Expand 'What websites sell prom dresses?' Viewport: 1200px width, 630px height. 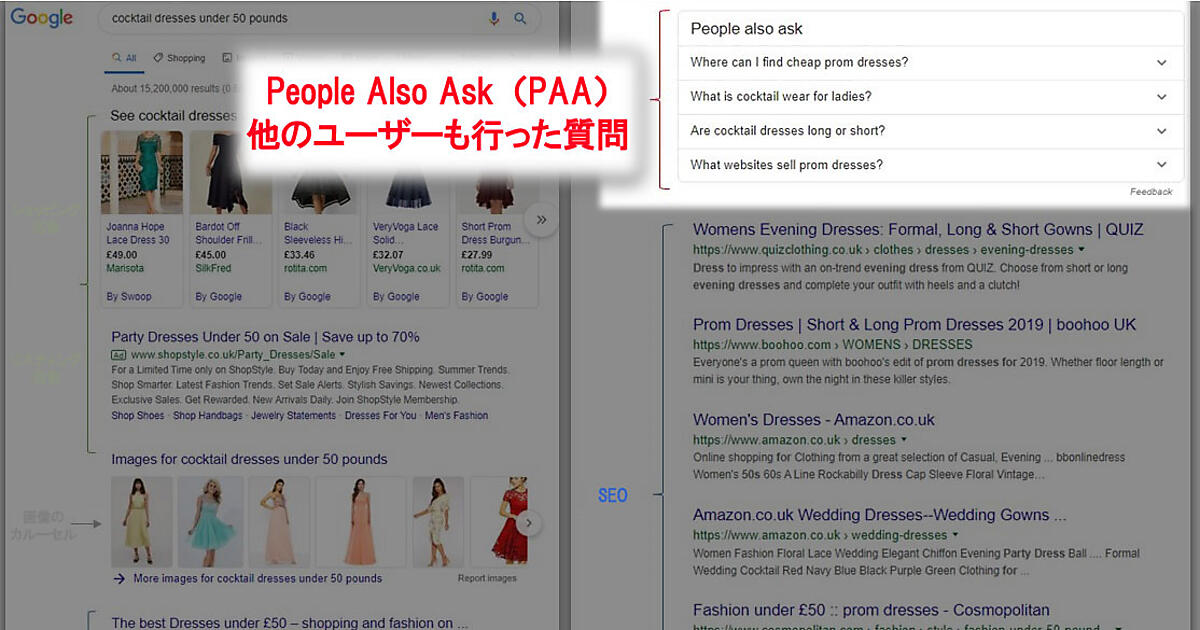tap(930, 164)
